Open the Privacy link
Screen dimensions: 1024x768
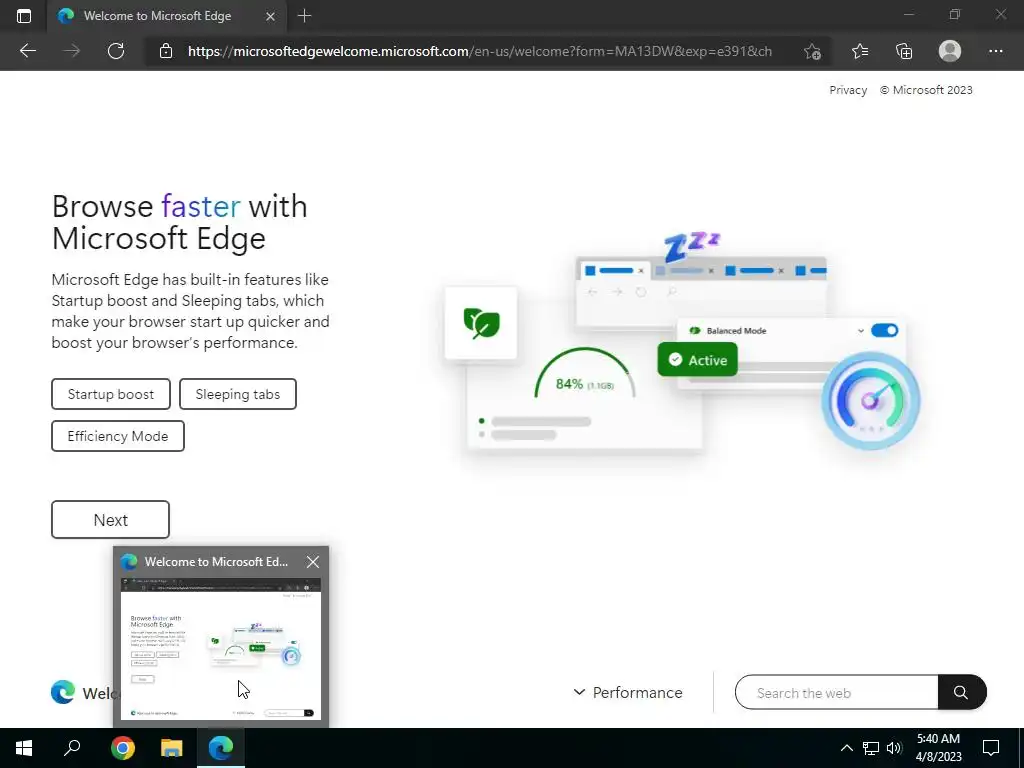(848, 90)
